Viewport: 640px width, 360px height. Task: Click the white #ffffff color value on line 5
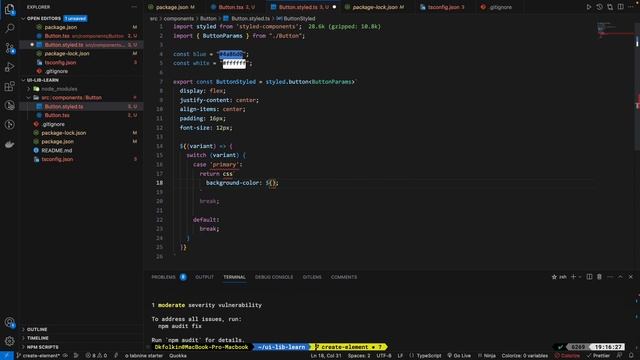pyautogui.click(x=234, y=63)
